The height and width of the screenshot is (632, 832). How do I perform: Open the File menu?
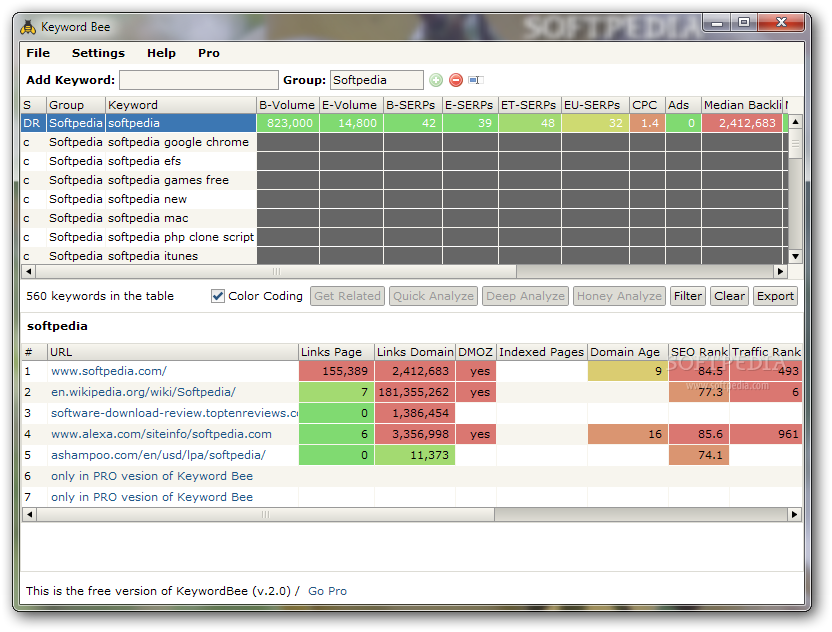(38, 53)
